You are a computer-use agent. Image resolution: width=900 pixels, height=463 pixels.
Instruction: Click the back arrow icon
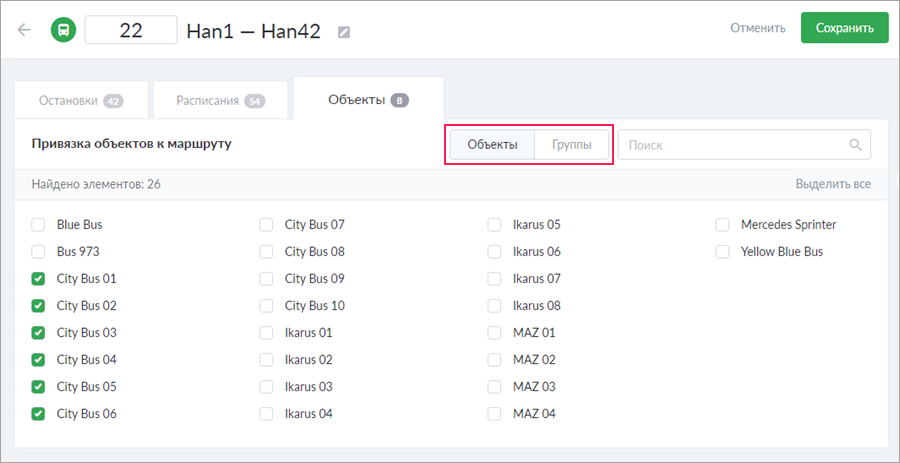tap(24, 29)
